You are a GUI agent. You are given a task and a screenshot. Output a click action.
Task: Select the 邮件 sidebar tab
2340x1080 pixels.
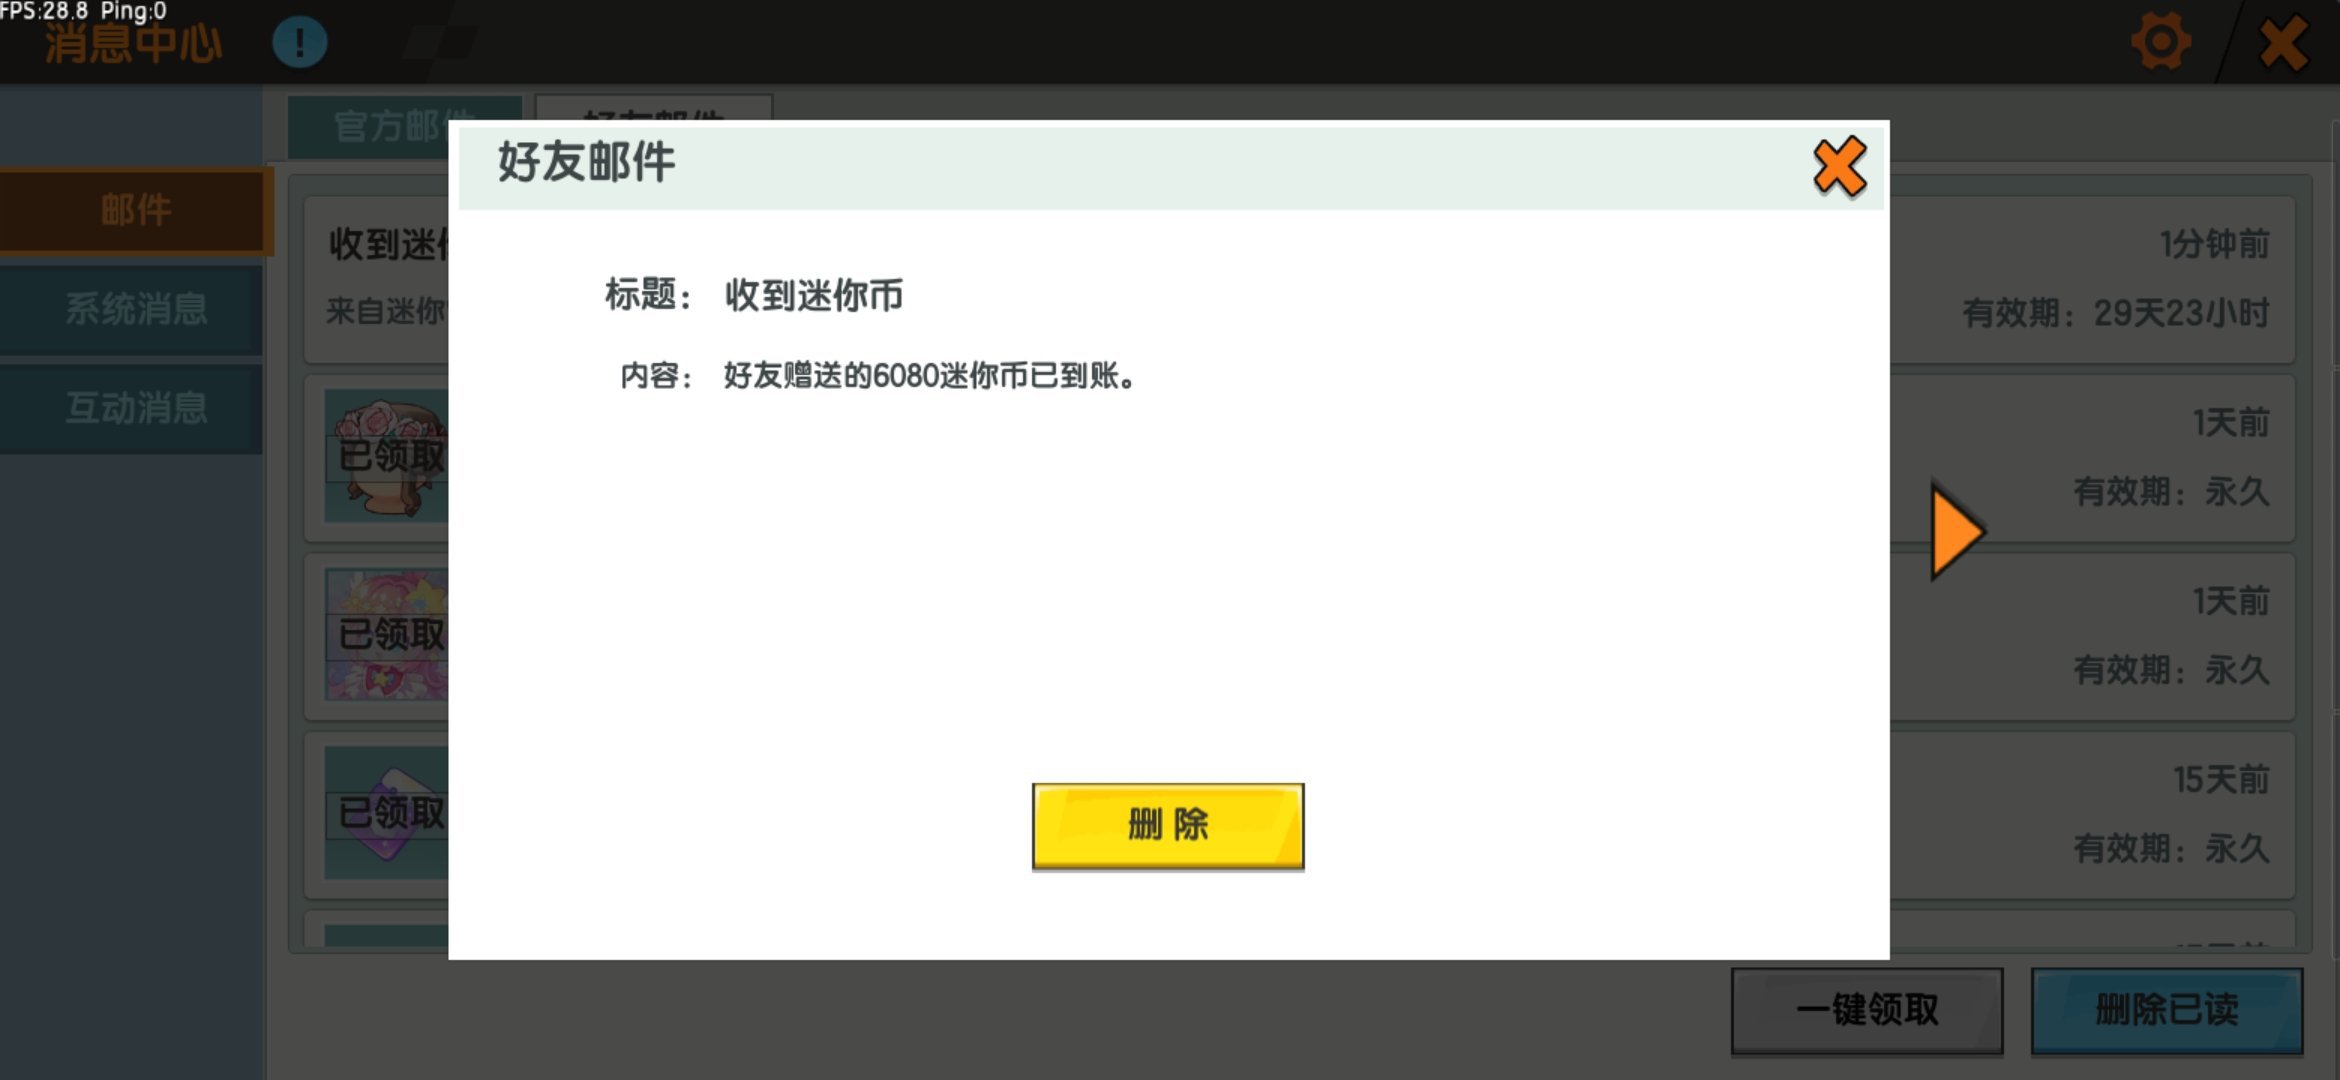pos(135,211)
